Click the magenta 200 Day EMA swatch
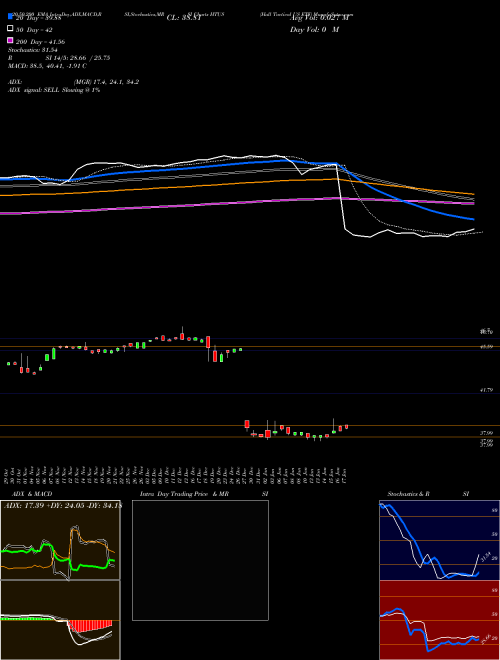This screenshot has height=660, width=500. pos(10,40)
